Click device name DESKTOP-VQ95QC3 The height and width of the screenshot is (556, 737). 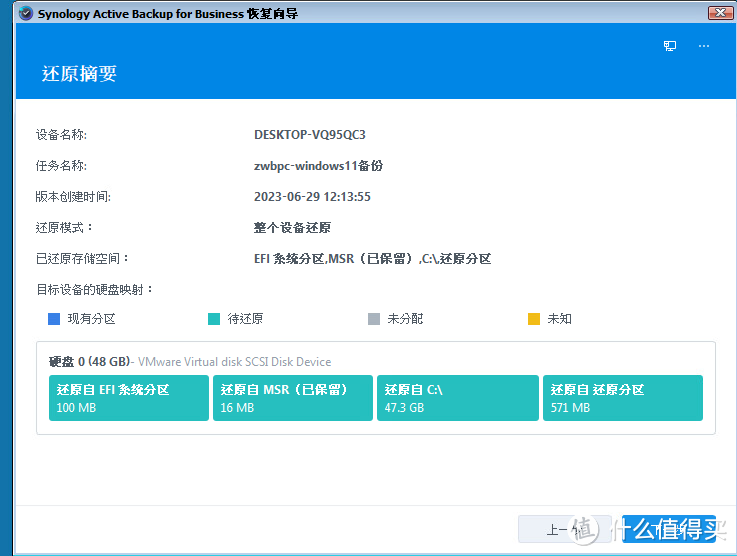click(310, 135)
